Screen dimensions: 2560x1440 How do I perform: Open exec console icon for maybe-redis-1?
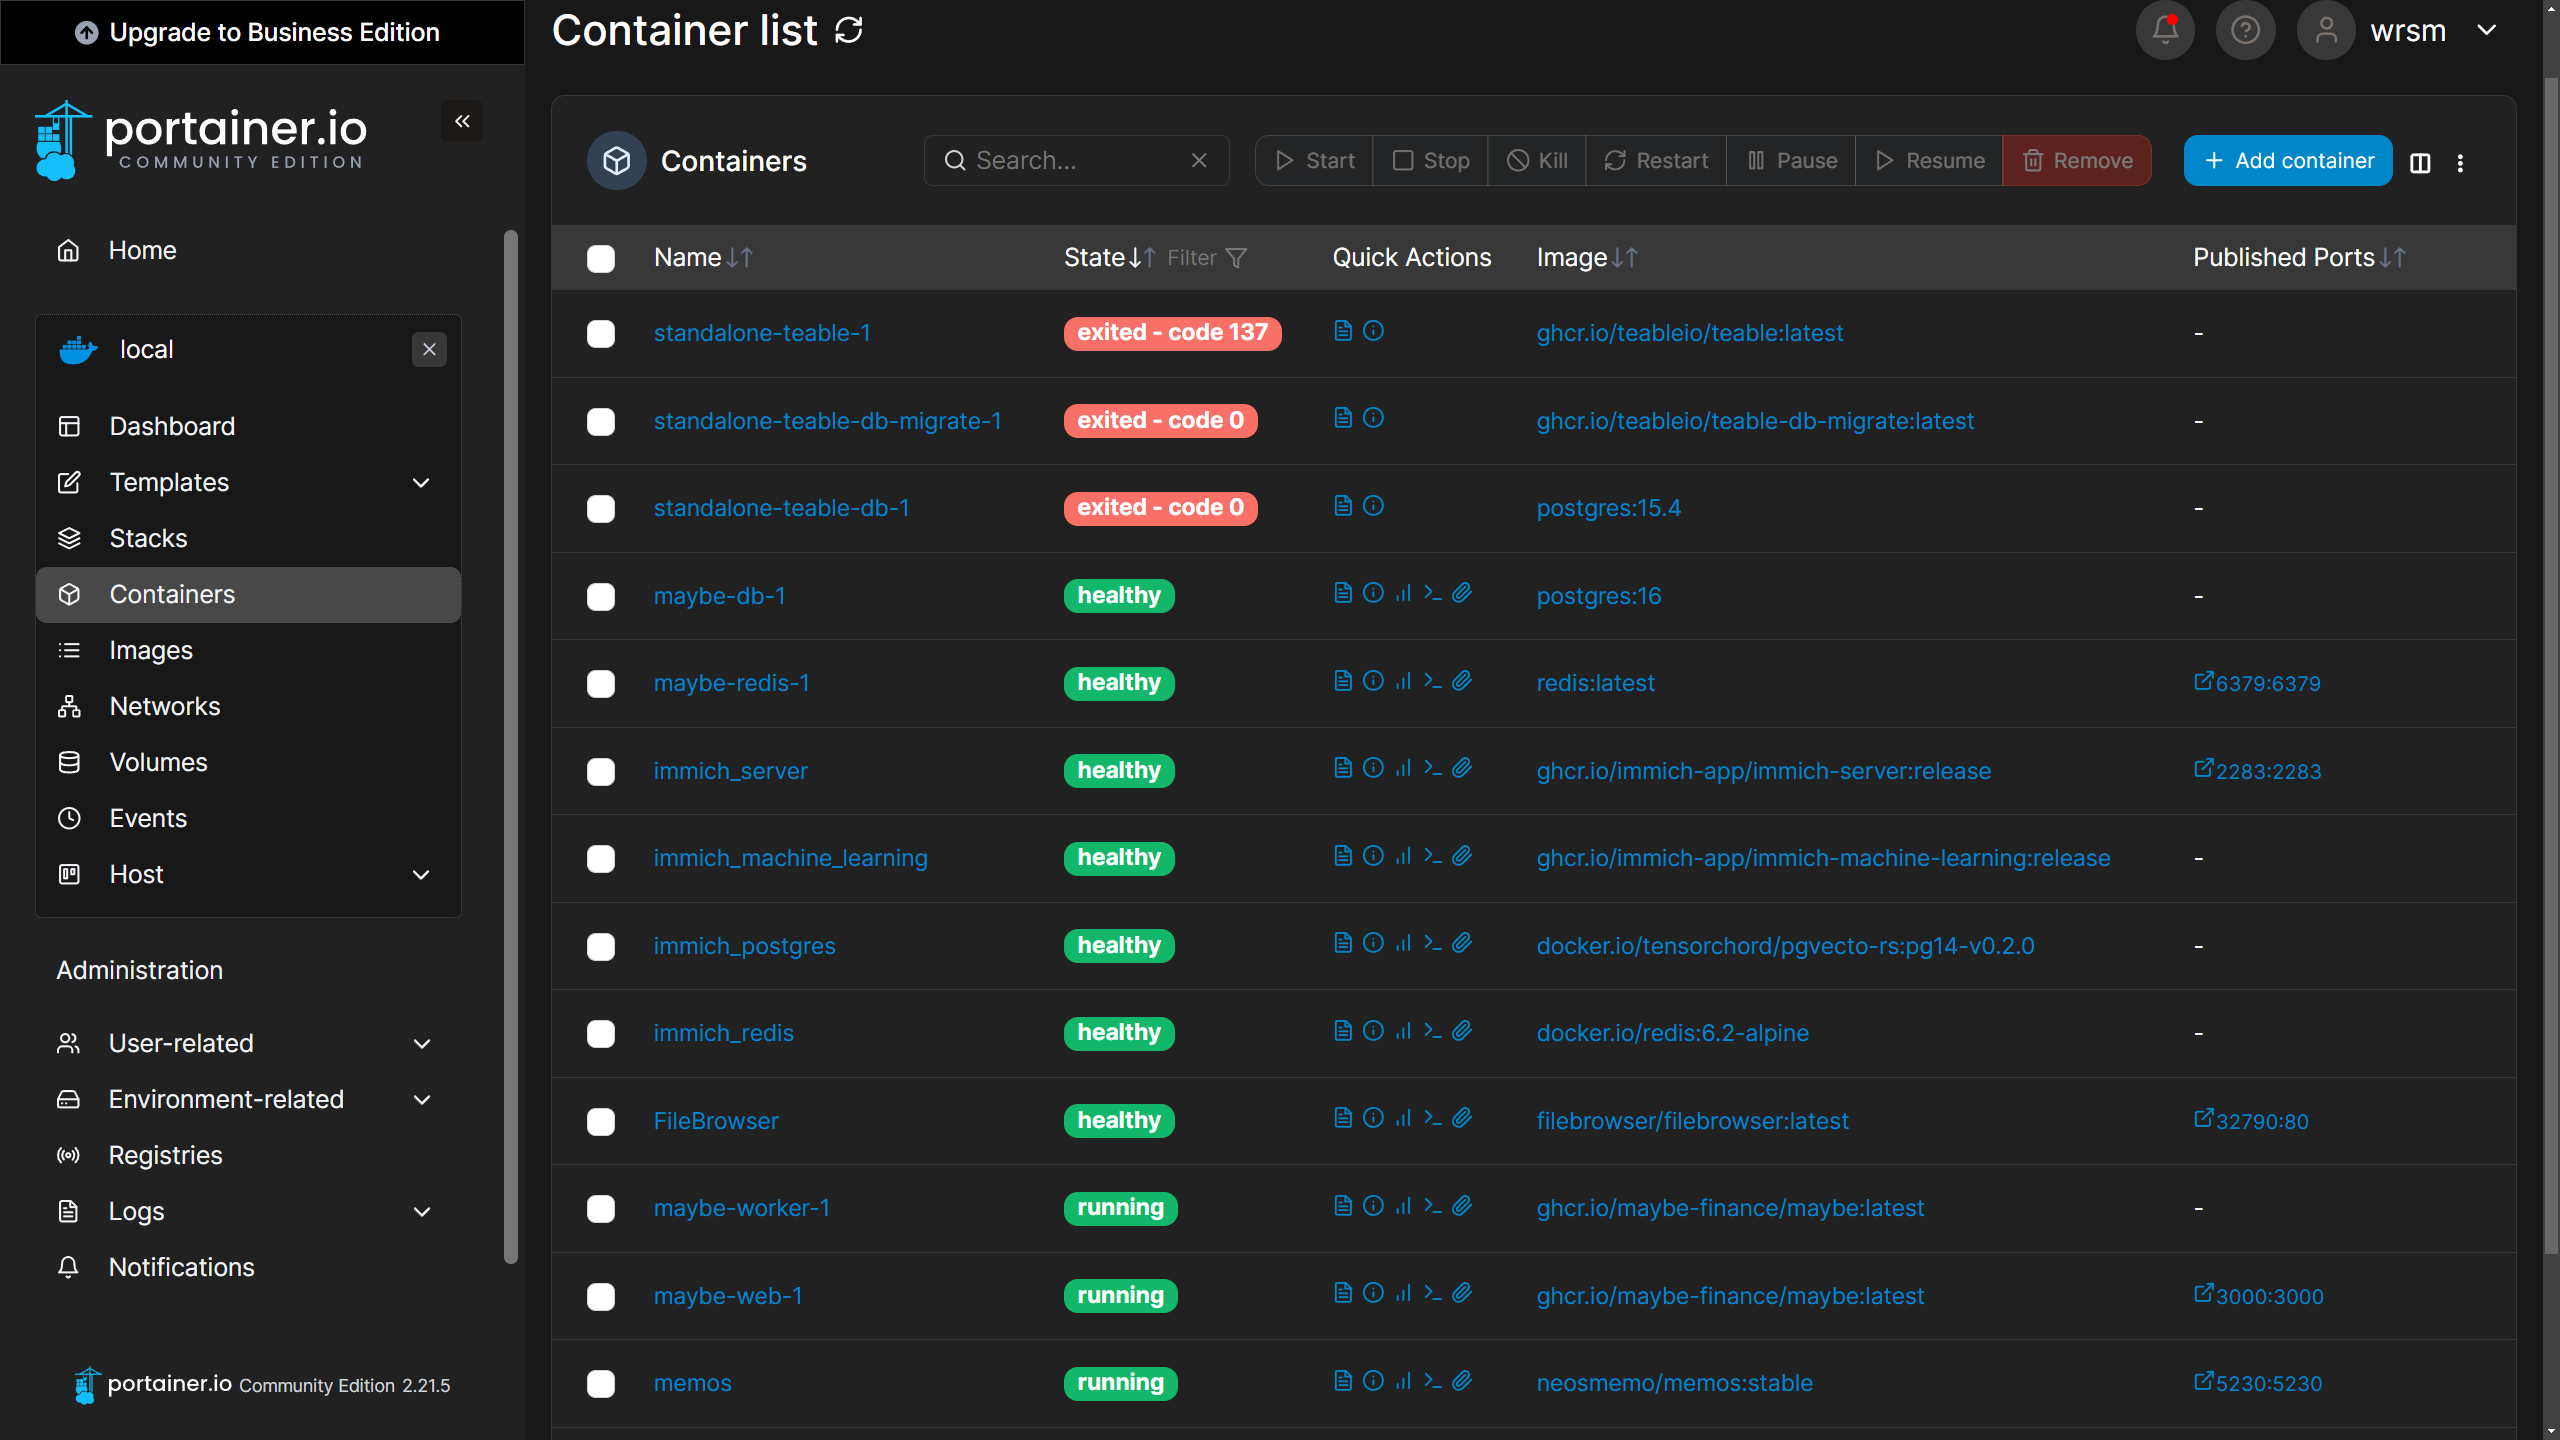pyautogui.click(x=1432, y=681)
